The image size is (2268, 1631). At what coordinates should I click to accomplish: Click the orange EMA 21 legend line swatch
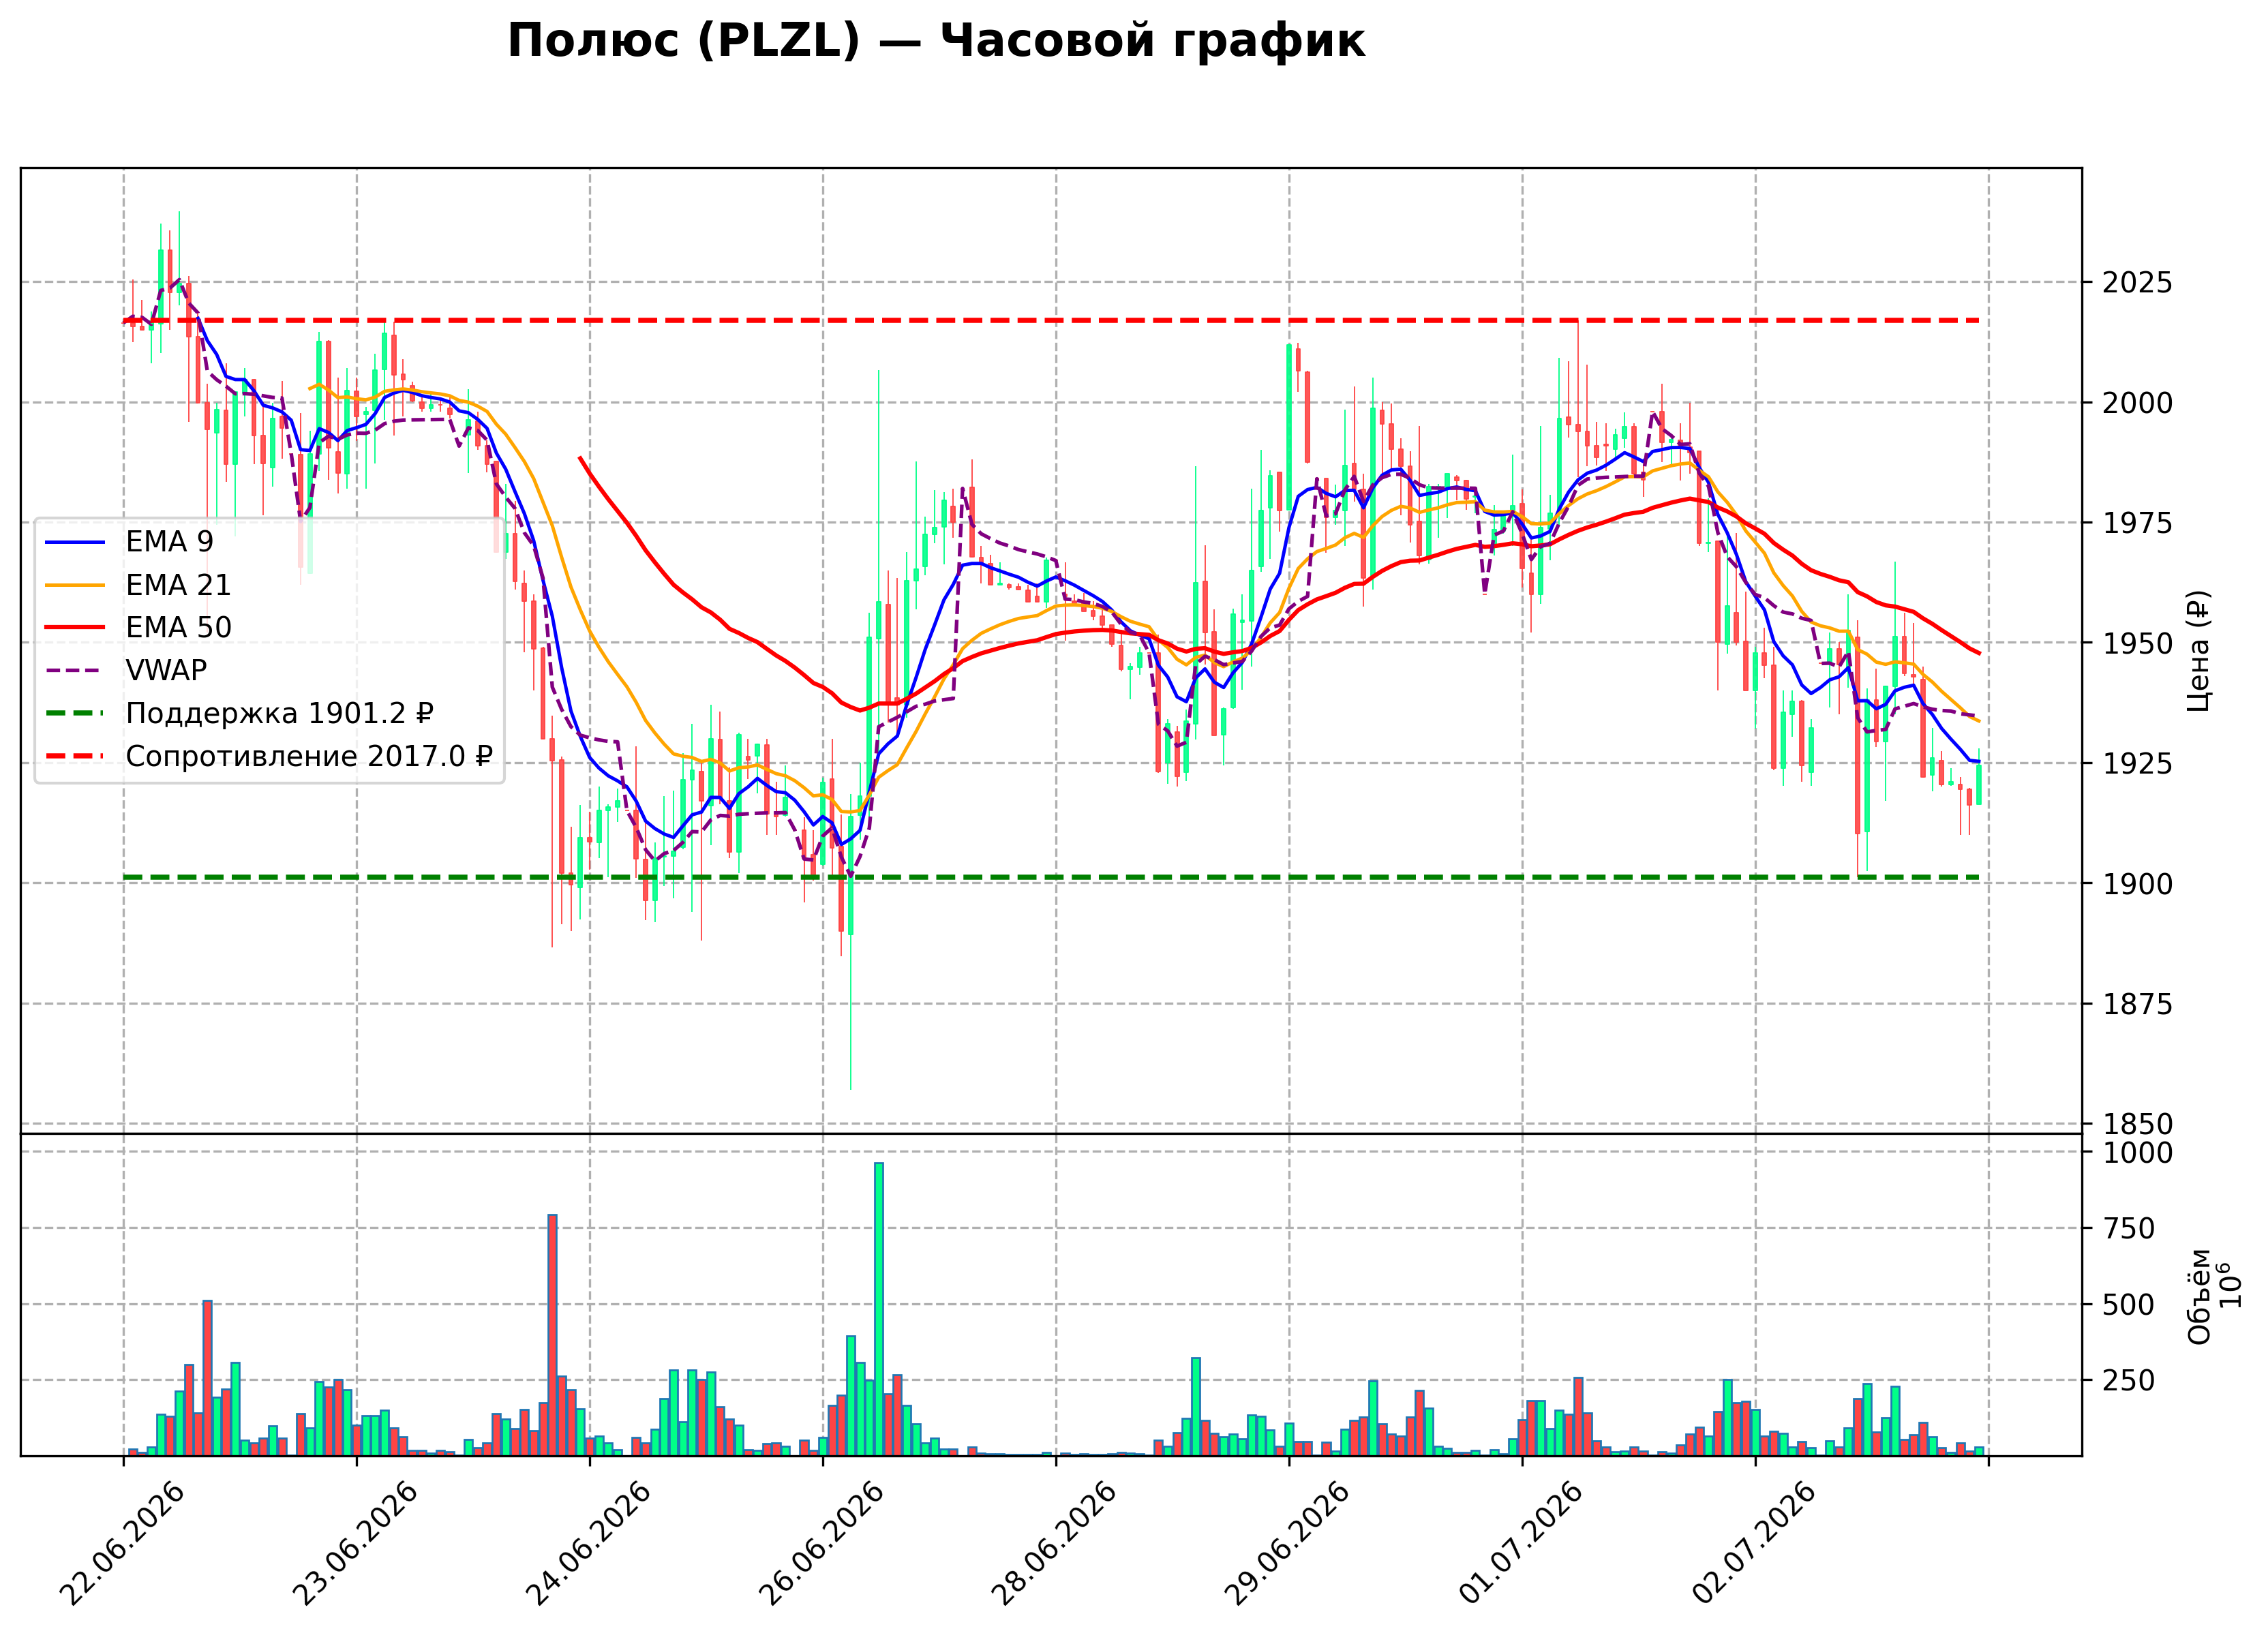point(75,585)
